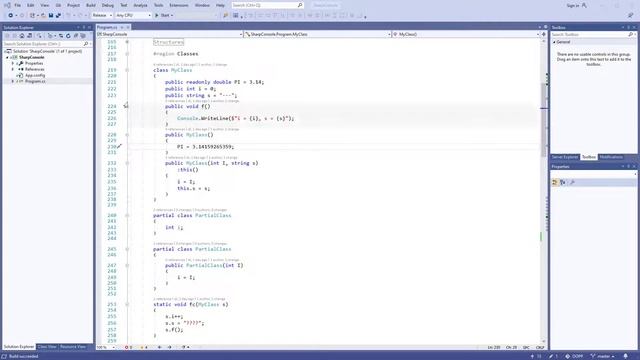Image resolution: width=640 pixels, height=360 pixels.
Task: Click the errors count icon below the editor
Action: 127,347
